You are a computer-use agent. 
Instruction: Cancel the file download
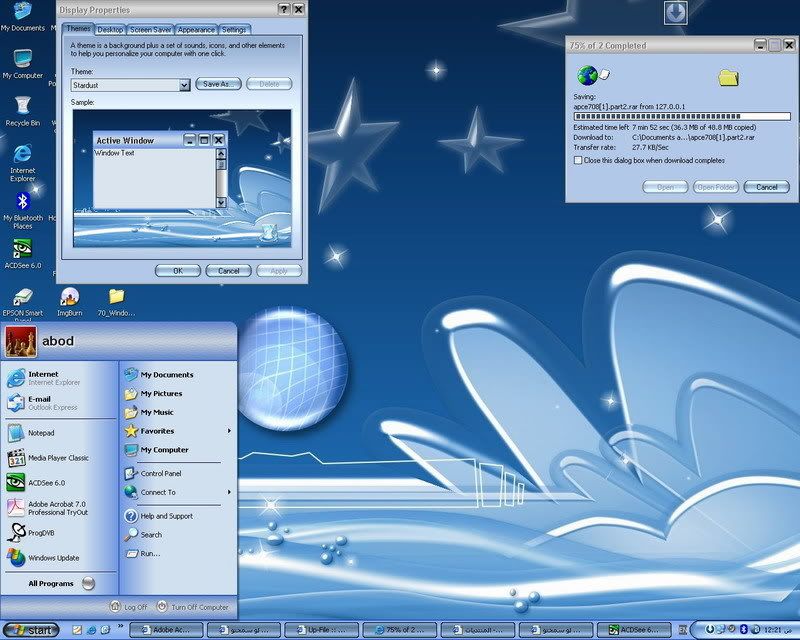767,187
